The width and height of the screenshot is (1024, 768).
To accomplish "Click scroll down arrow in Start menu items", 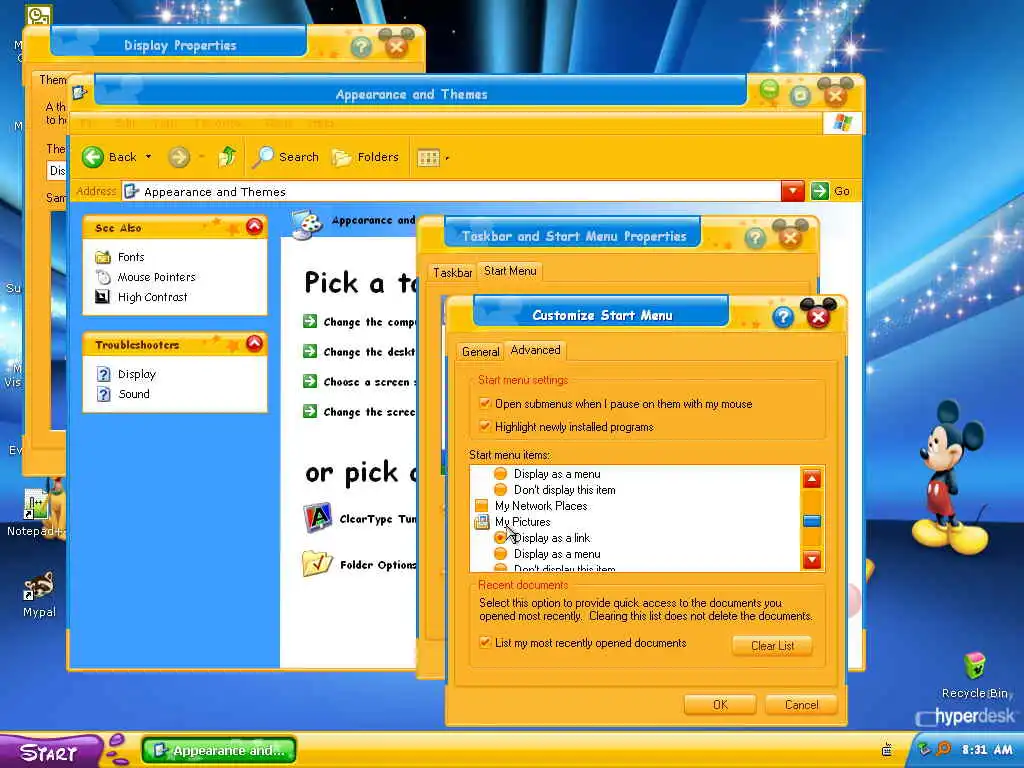I will coord(812,559).
